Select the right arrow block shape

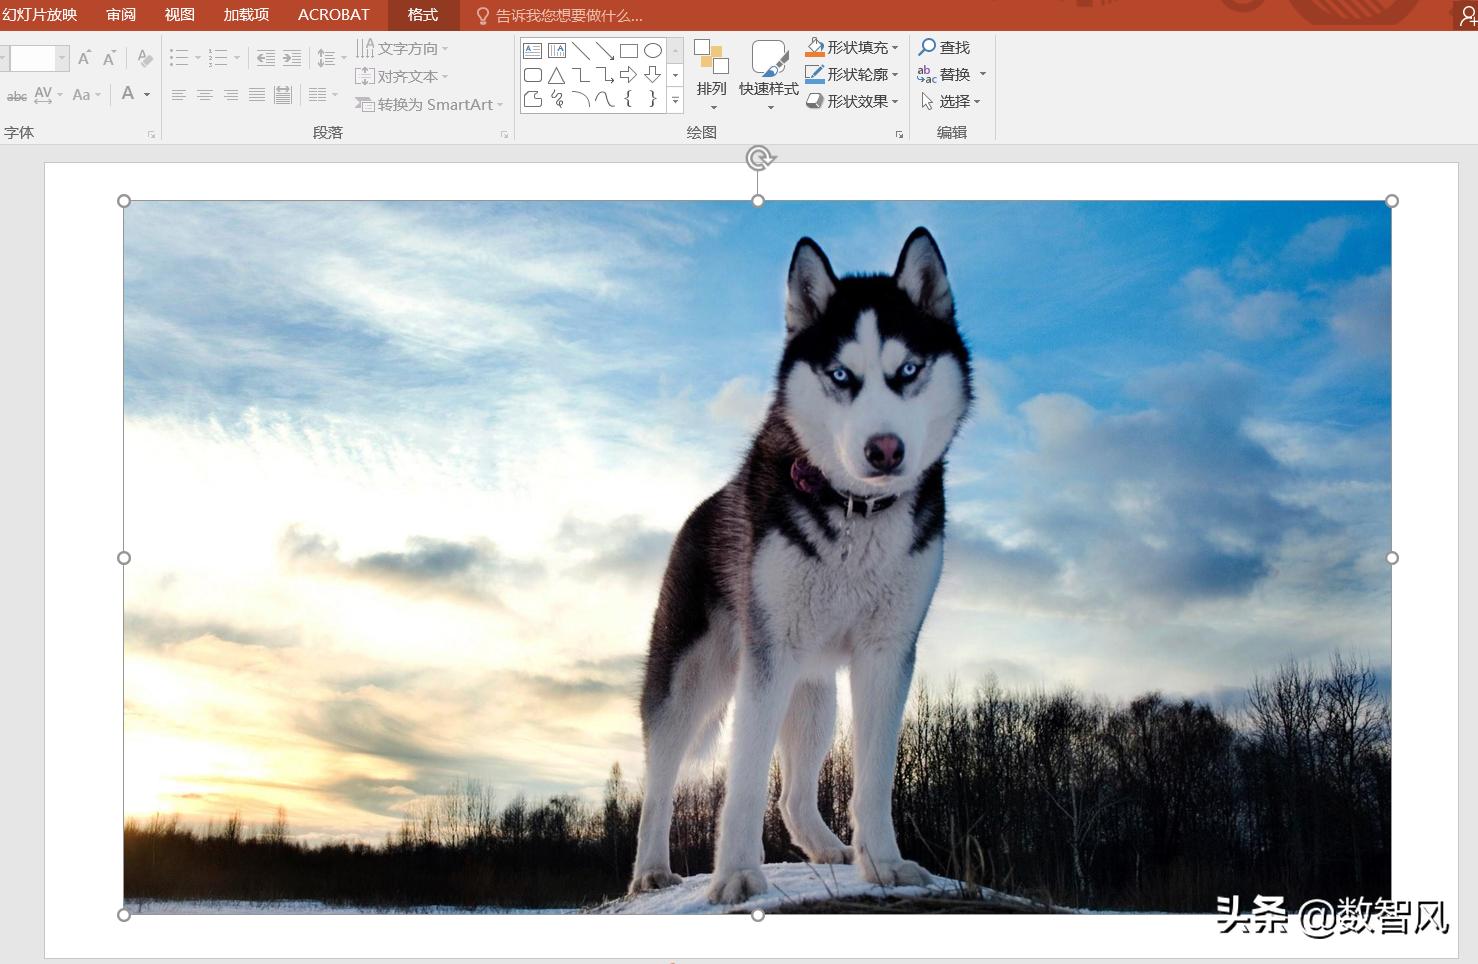point(629,75)
